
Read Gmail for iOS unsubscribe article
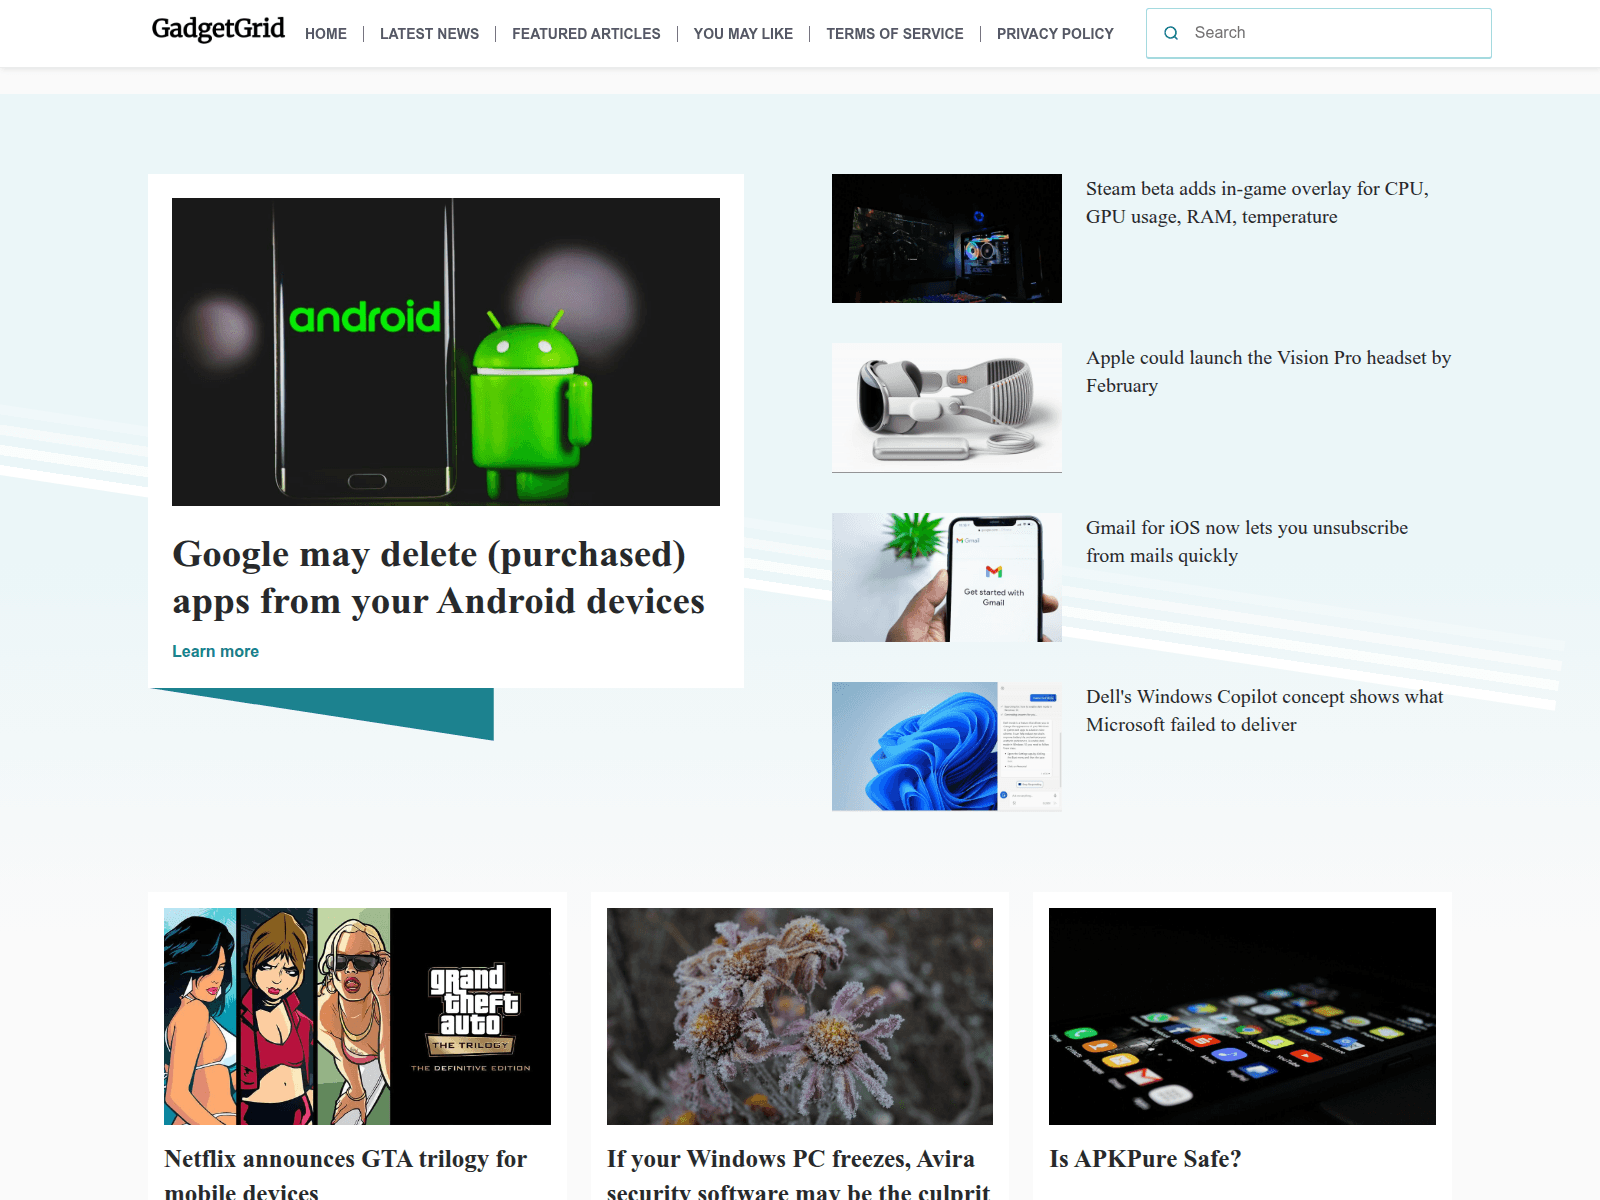click(x=1247, y=541)
